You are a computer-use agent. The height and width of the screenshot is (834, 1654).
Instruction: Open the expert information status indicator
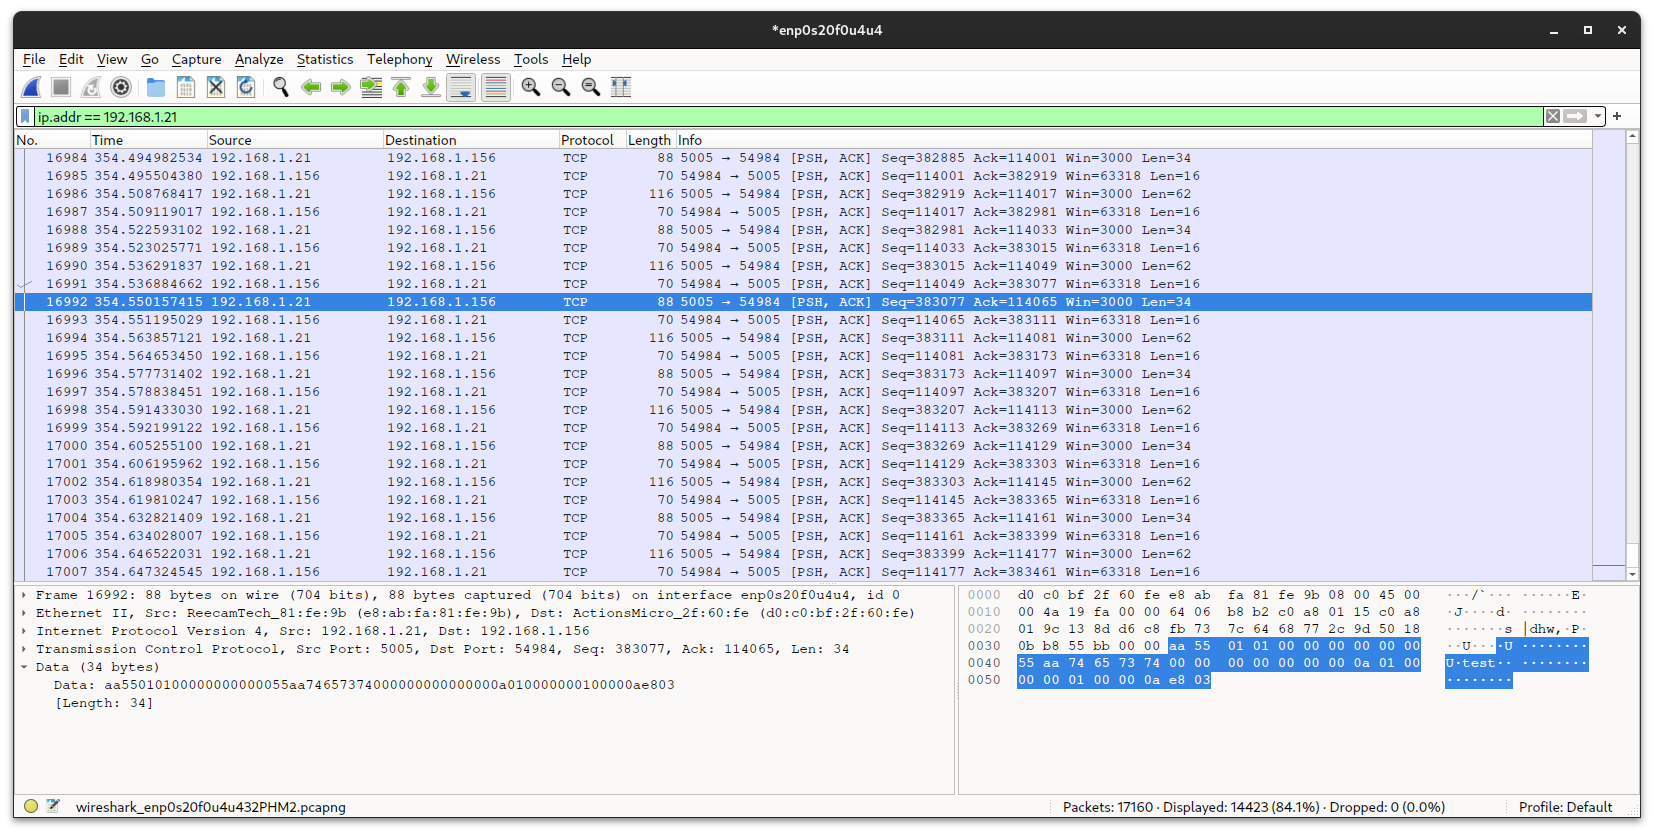[x=31, y=806]
